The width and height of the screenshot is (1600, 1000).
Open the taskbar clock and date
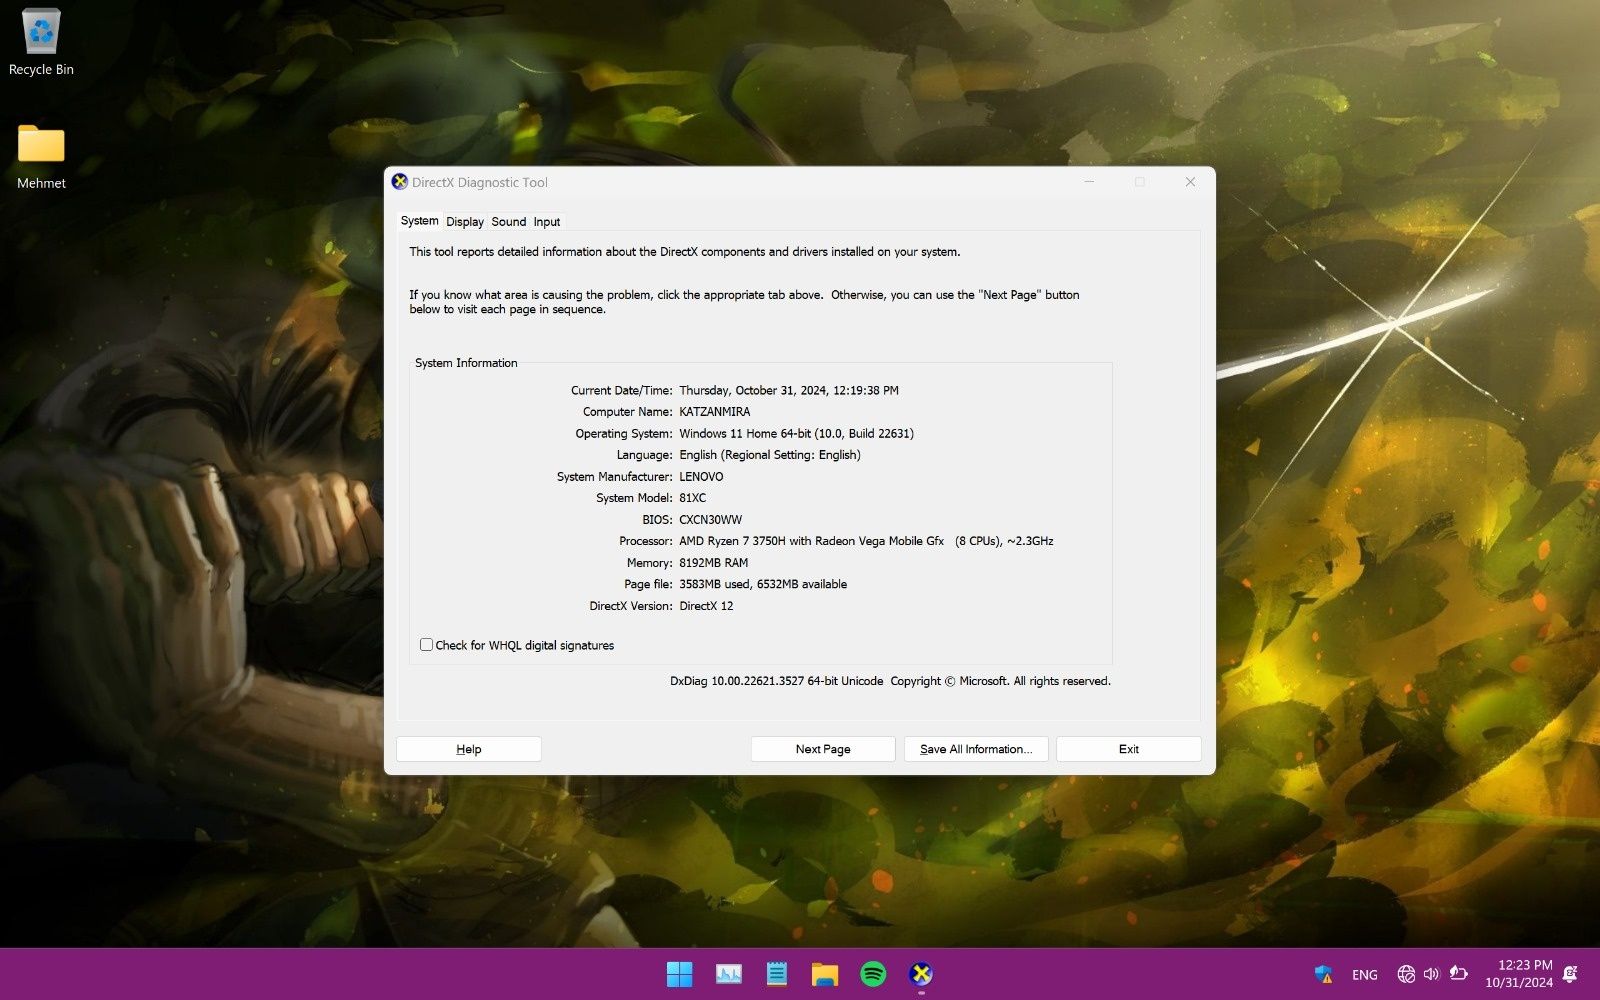pos(1519,974)
